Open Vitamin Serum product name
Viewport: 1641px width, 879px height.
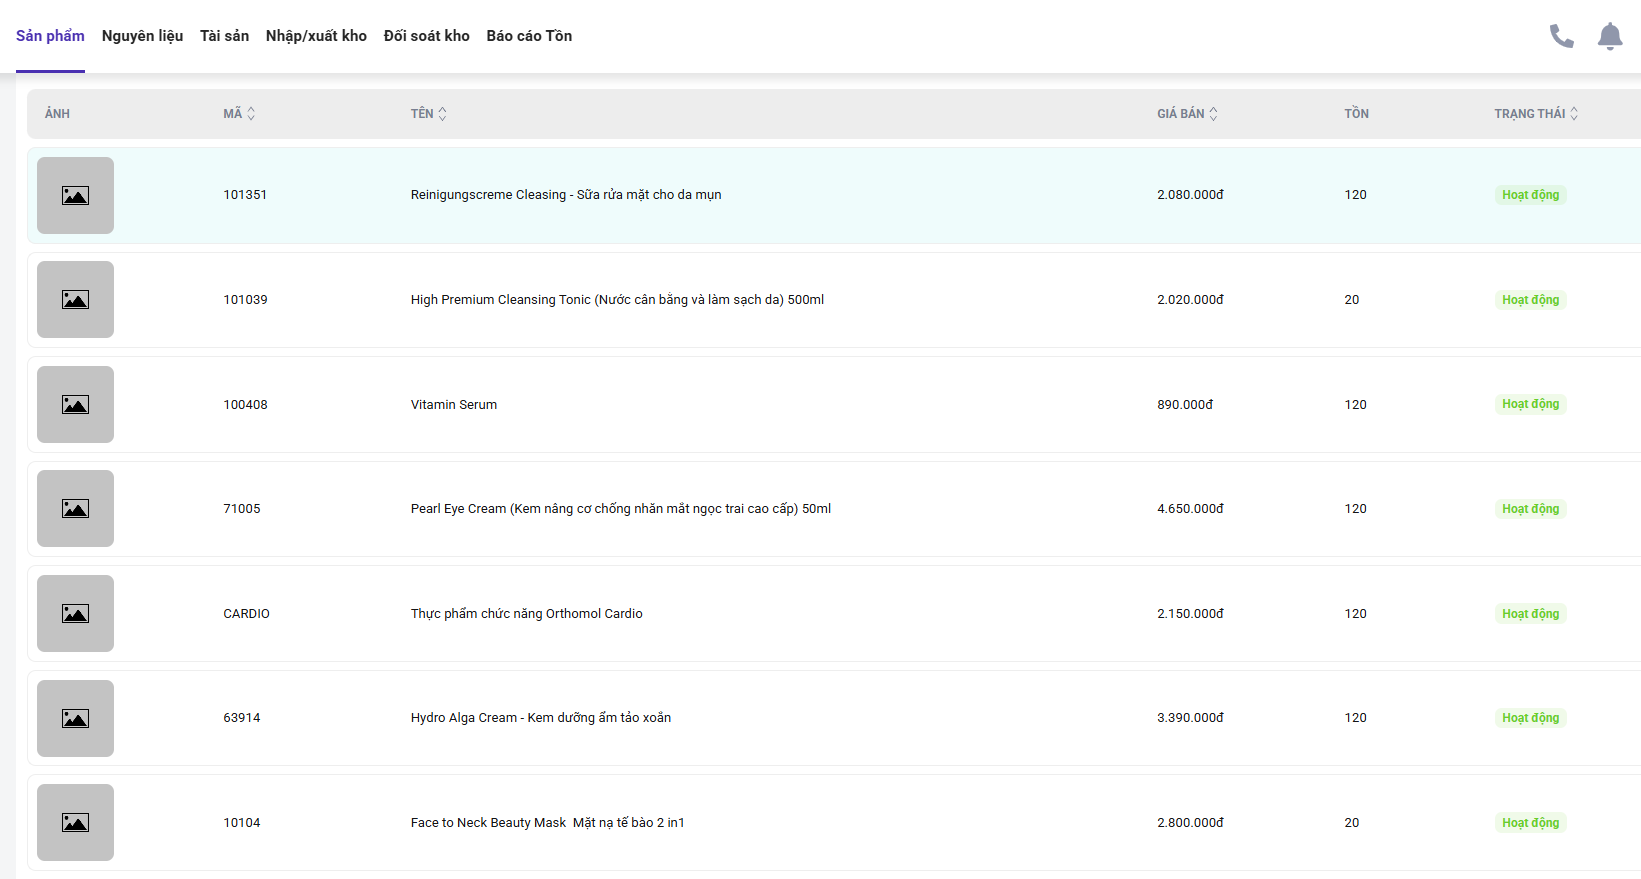pos(454,405)
